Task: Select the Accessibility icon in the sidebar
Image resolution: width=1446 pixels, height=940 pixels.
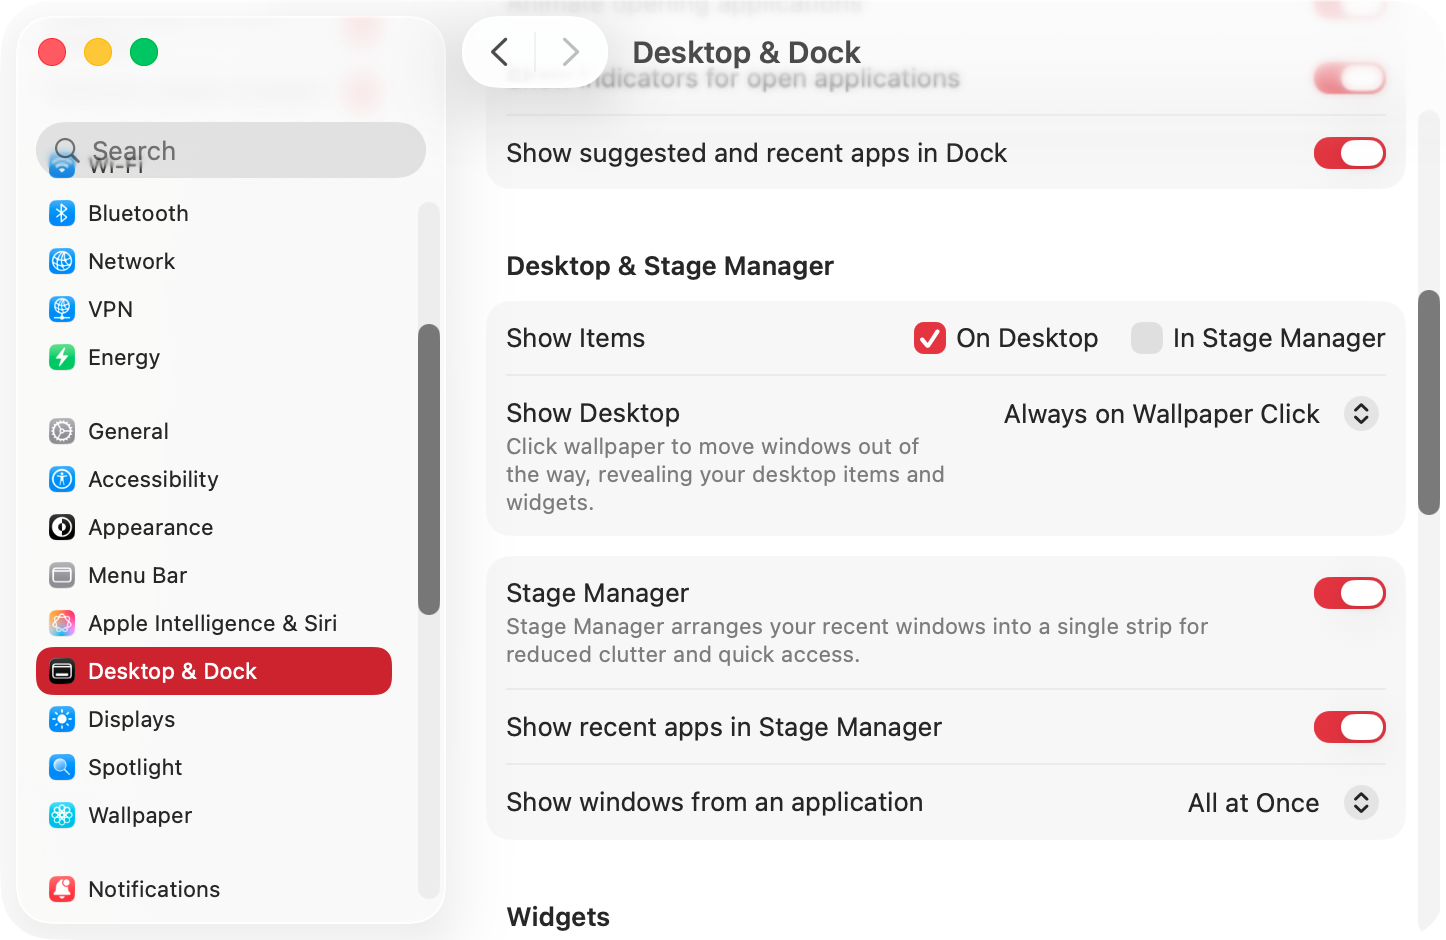Action: click(x=62, y=479)
